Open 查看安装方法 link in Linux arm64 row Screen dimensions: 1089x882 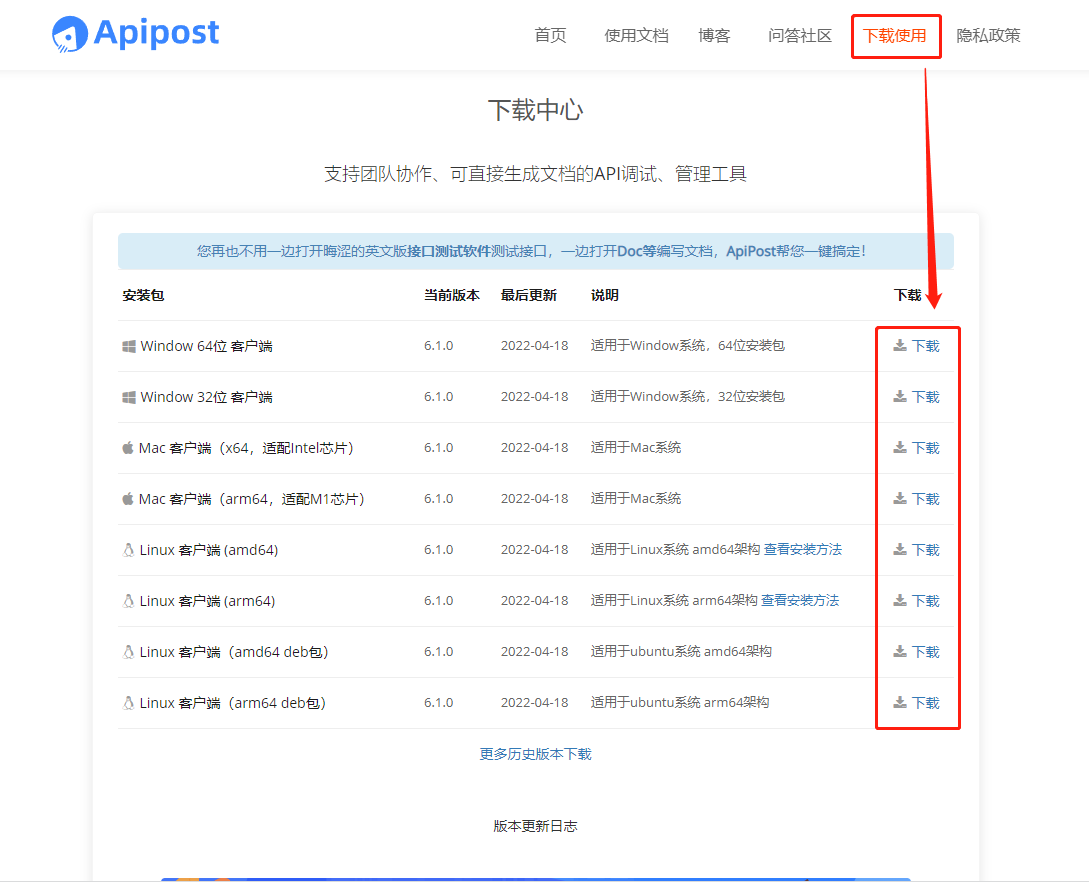[800, 600]
